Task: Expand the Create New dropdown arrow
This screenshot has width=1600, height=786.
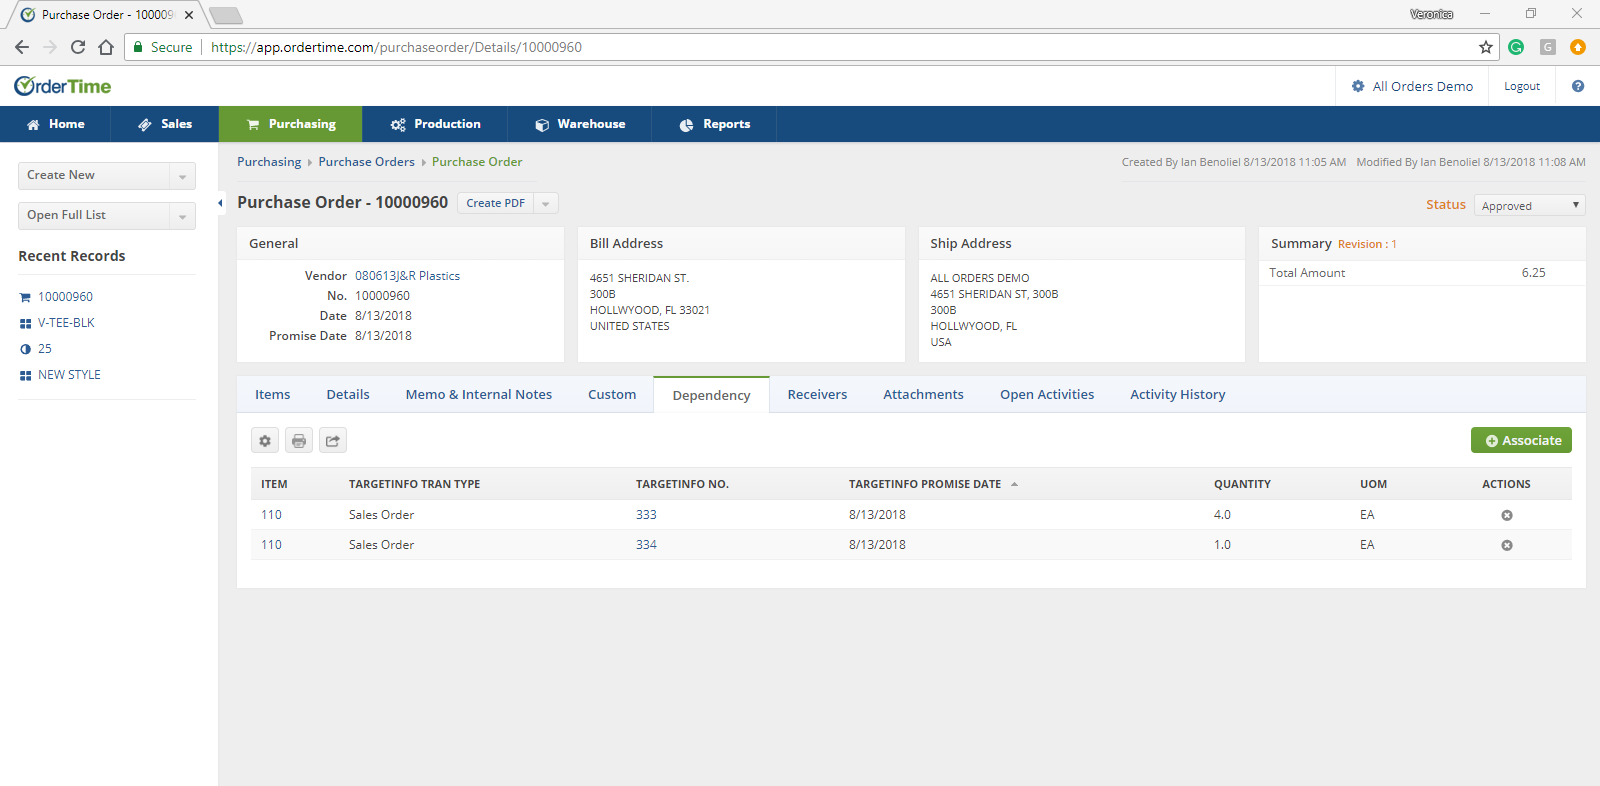Action: point(182,176)
